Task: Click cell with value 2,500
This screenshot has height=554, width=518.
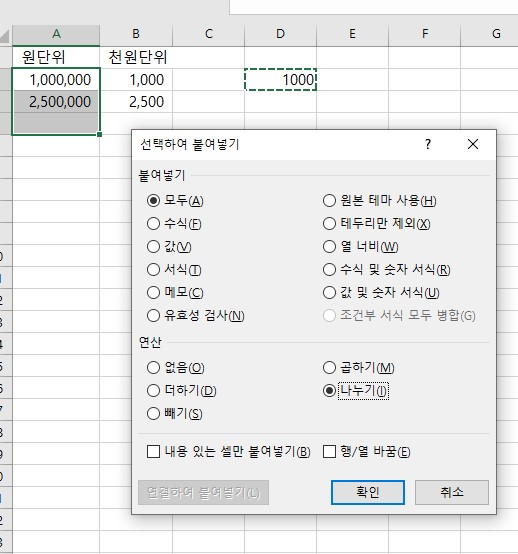Action: [x=136, y=102]
